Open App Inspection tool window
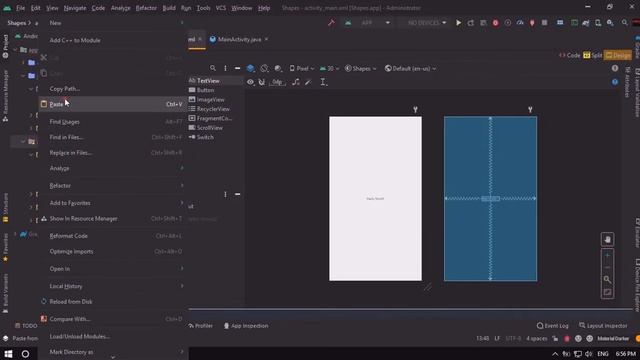The image size is (640, 360). tap(246, 326)
